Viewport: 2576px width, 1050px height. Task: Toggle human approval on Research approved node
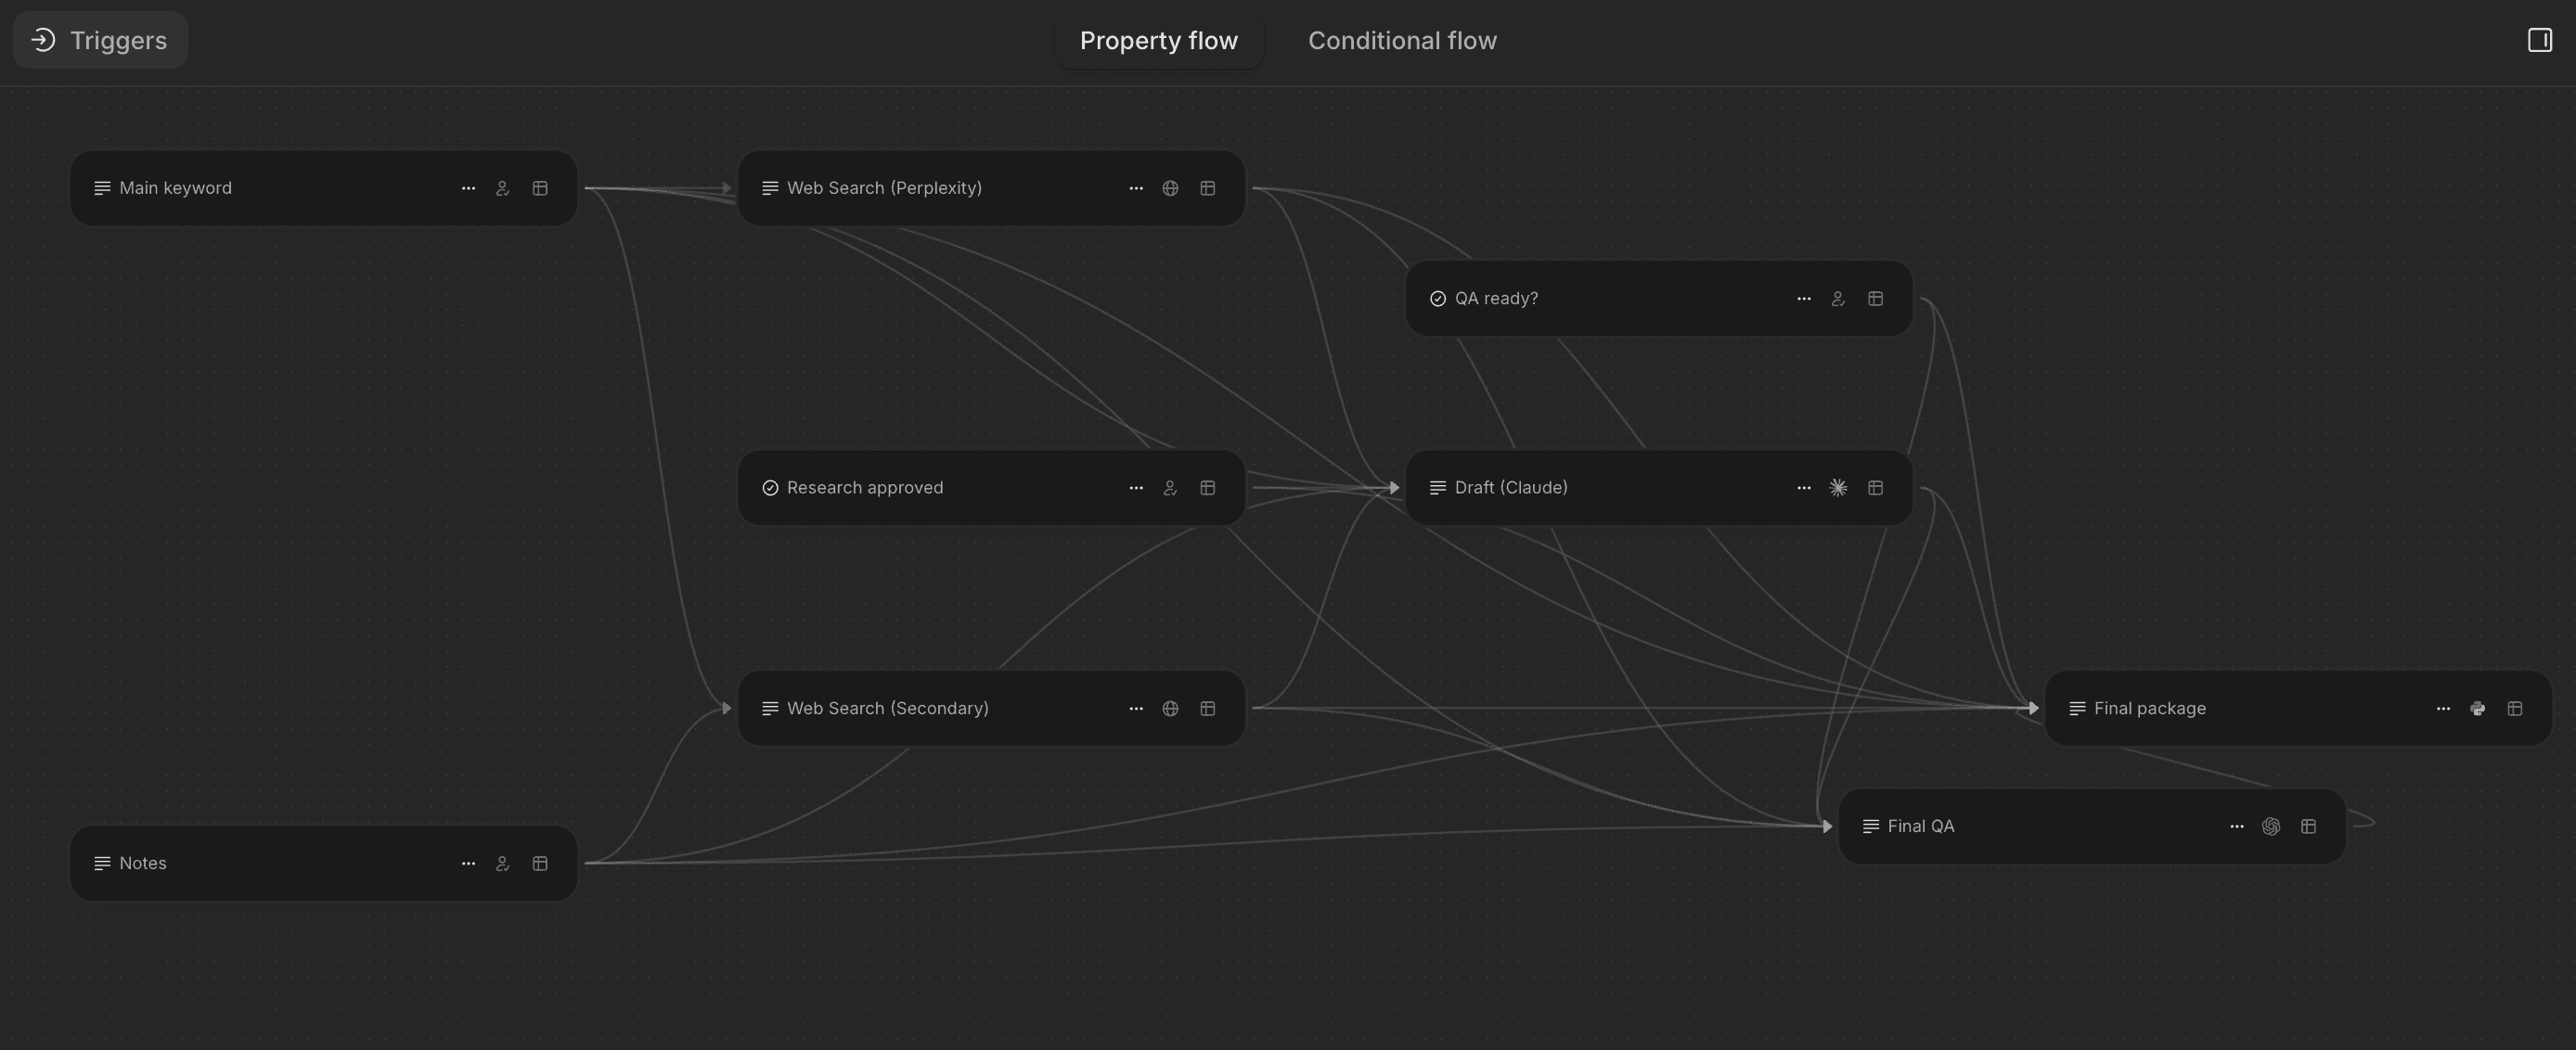(1169, 487)
